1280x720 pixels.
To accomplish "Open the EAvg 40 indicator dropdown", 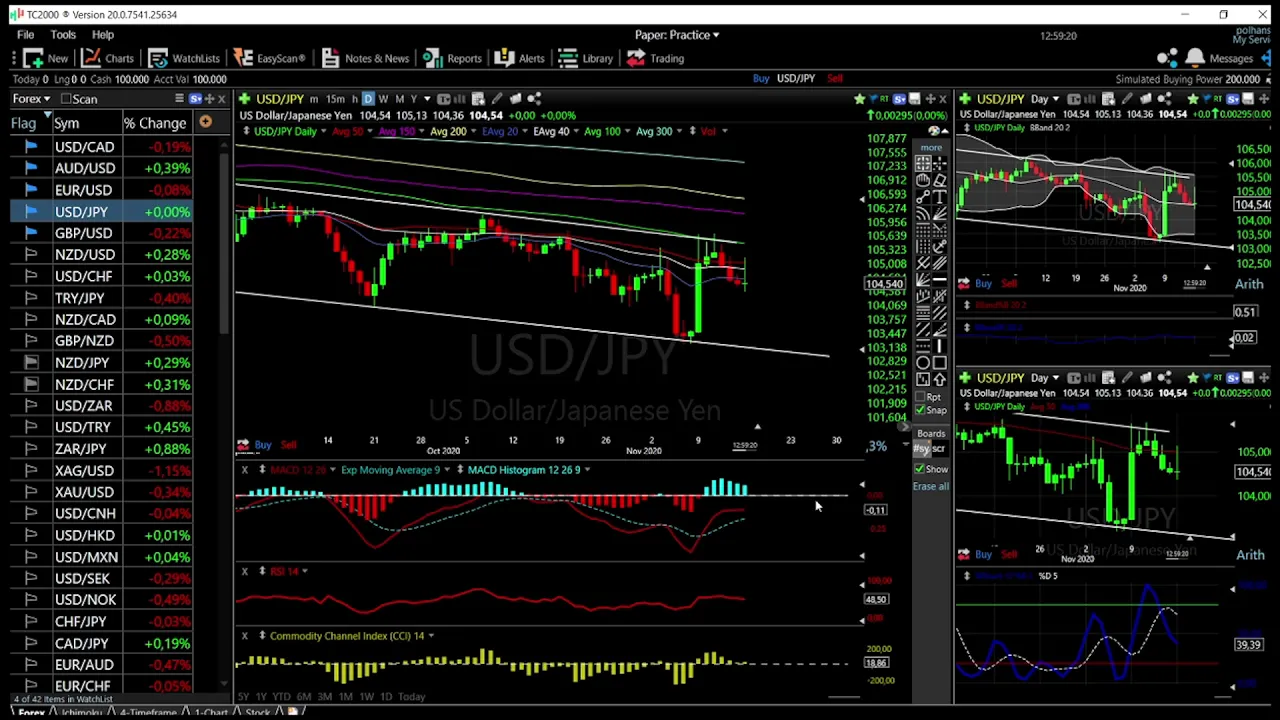I will (576, 131).
